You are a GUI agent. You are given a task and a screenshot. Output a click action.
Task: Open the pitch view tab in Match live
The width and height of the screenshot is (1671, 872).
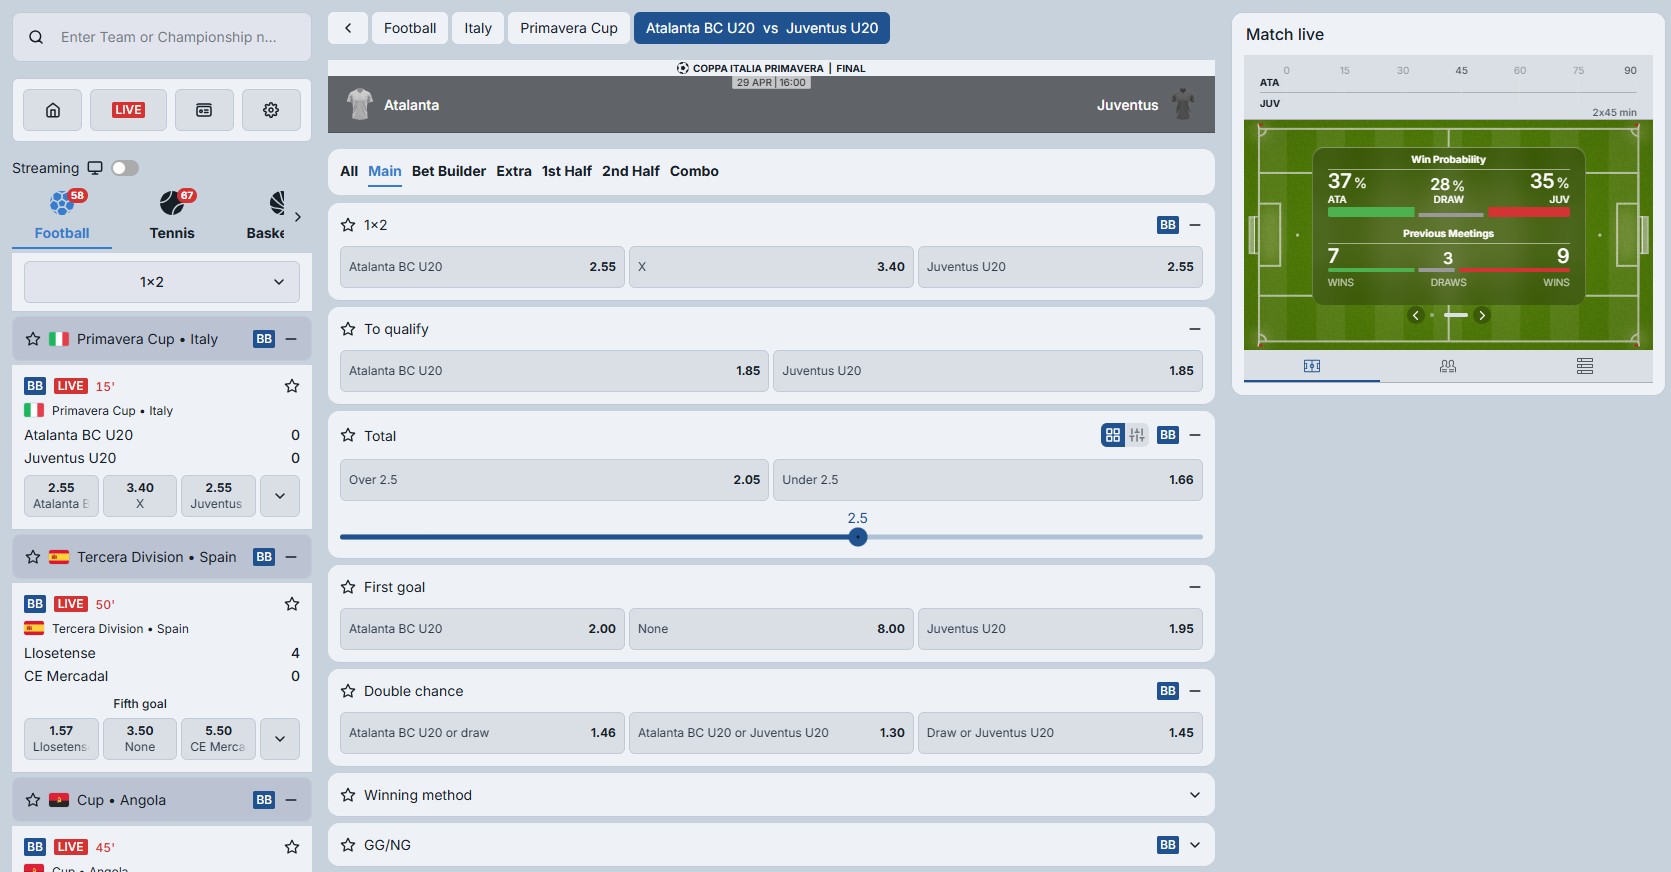click(1312, 366)
